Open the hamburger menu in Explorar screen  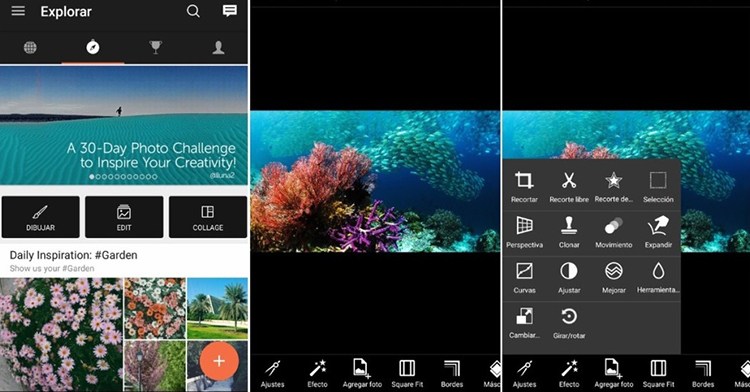click(x=18, y=11)
